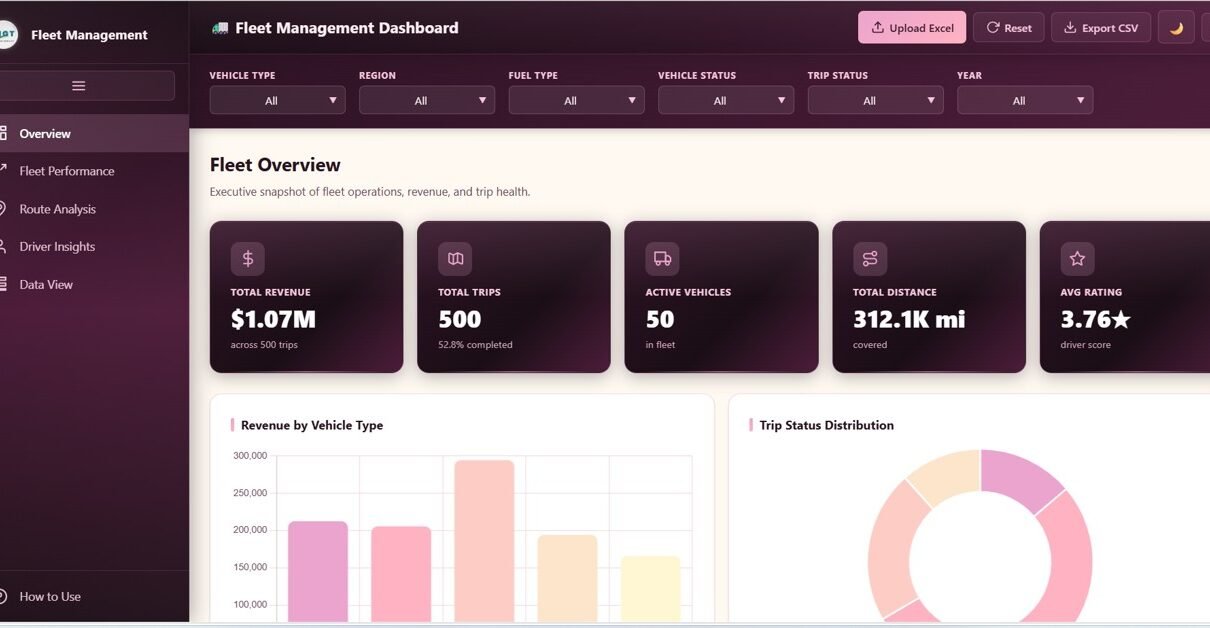
Task: Toggle dark mode with the moon button
Action: pos(1176,28)
